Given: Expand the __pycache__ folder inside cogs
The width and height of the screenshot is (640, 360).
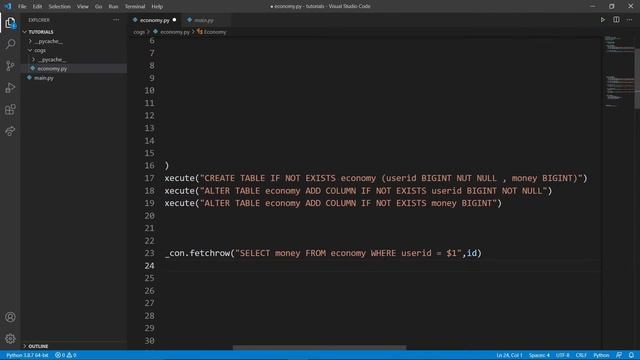Looking at the screenshot, I should pyautogui.click(x=33, y=60).
